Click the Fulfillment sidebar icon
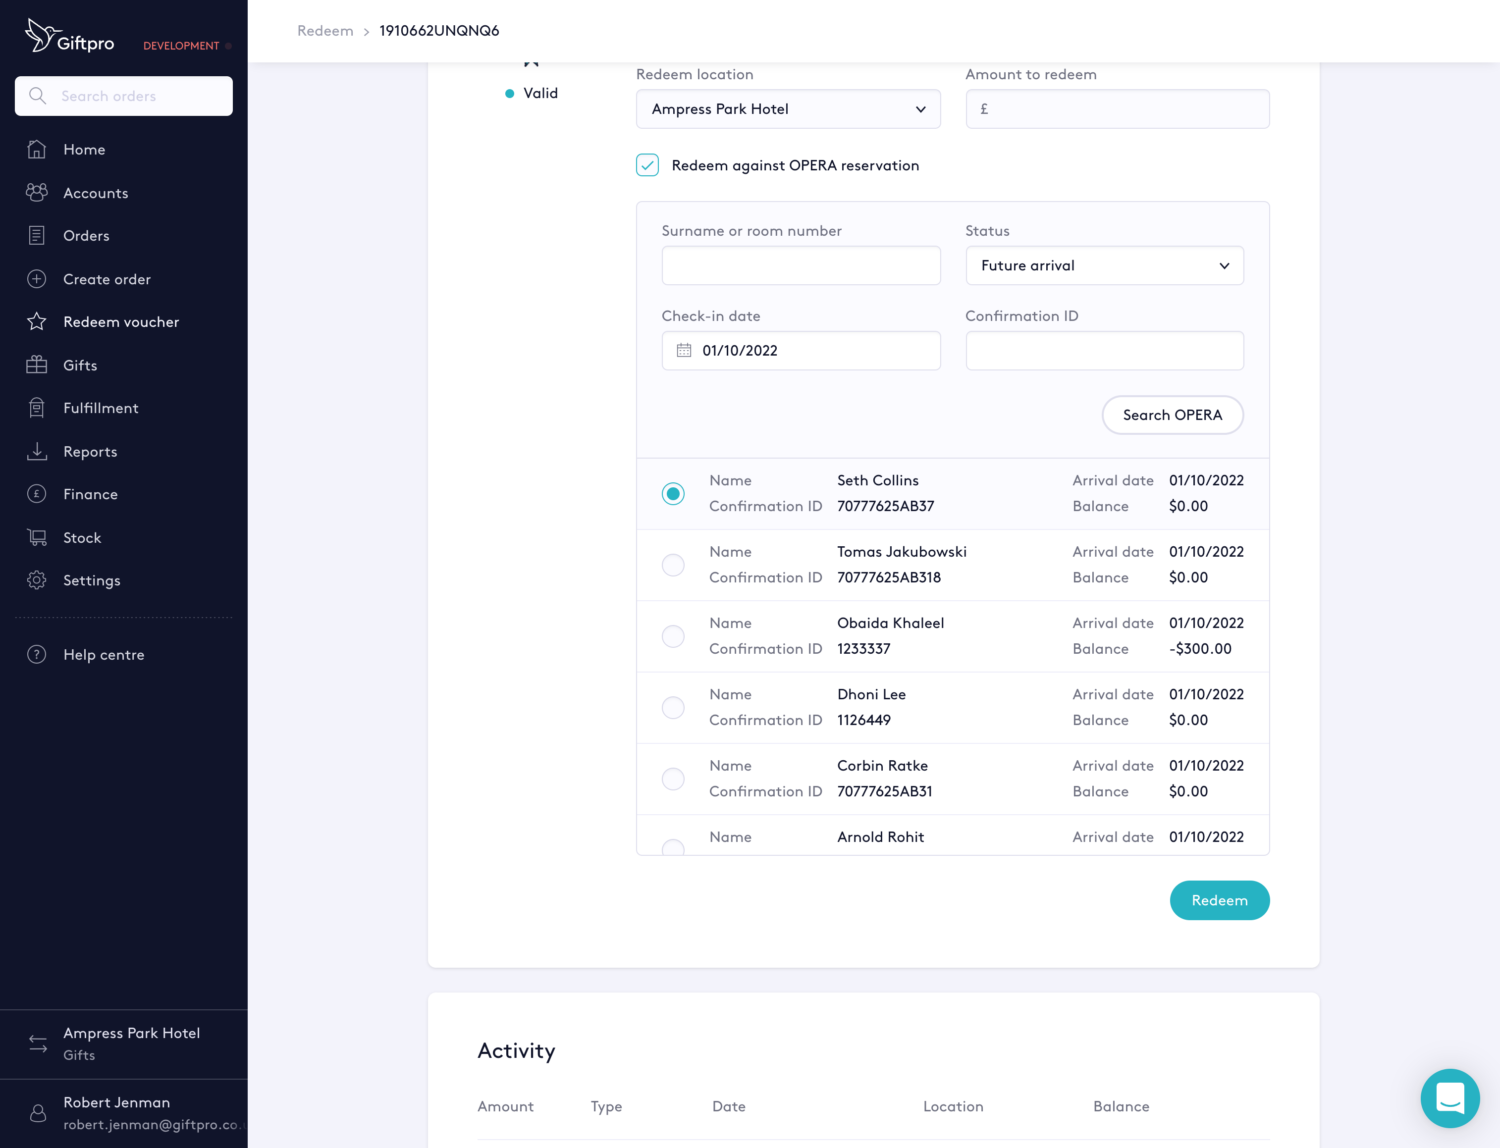Screen dimensions: 1500x1148 37,407
